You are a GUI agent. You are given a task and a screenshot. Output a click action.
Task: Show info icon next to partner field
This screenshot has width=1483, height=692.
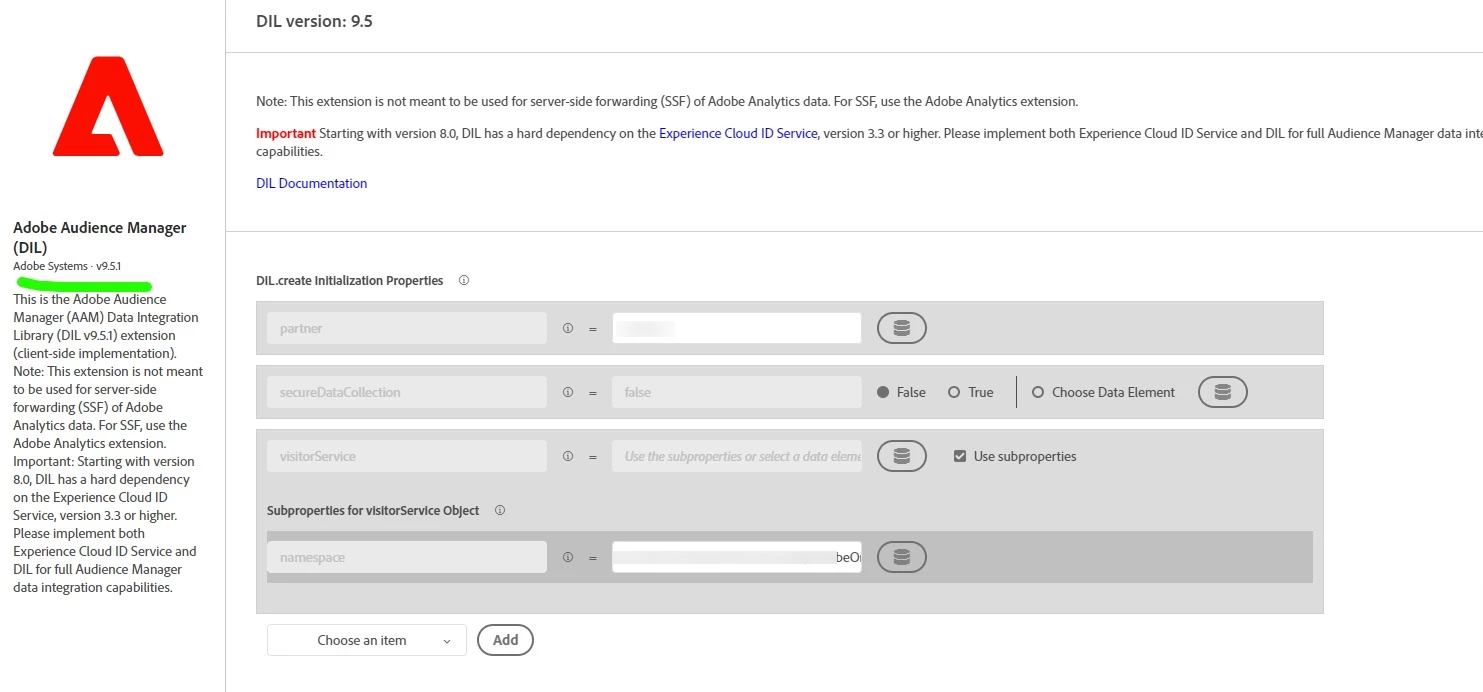[568, 328]
